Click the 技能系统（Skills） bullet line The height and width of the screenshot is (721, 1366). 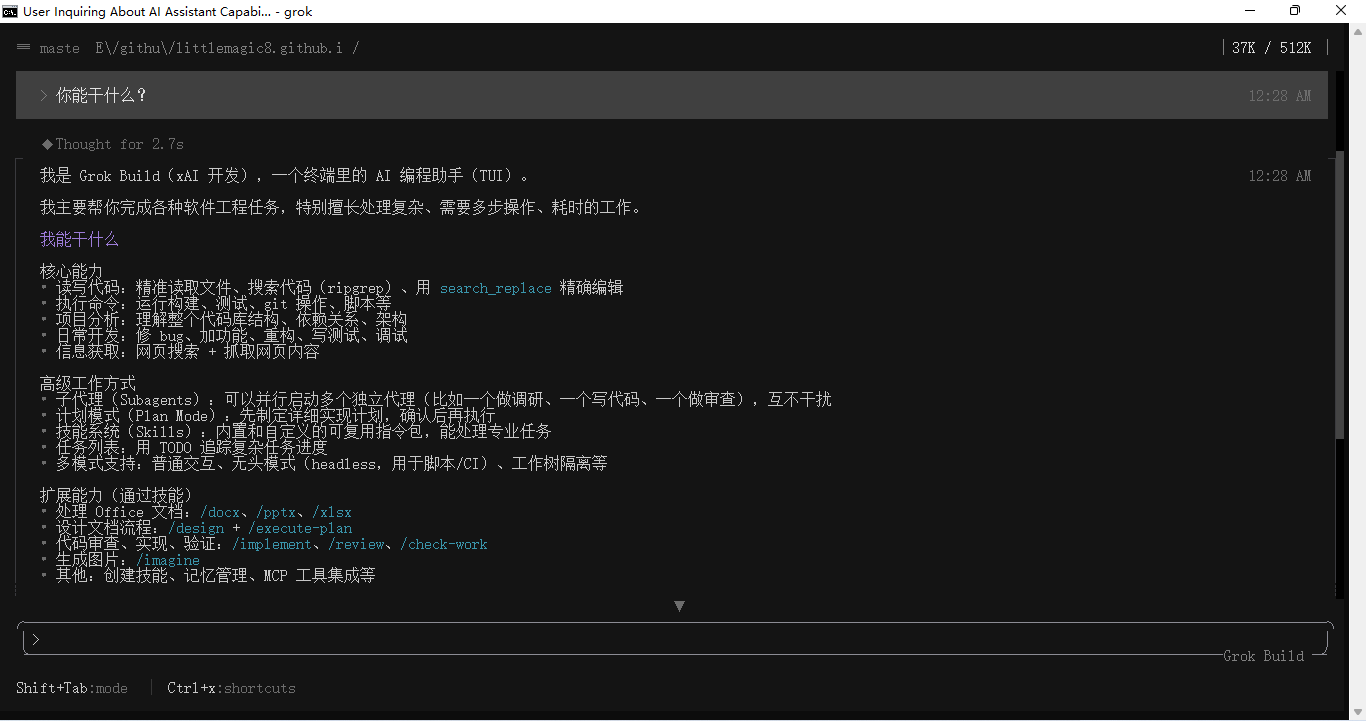[x=296, y=431]
